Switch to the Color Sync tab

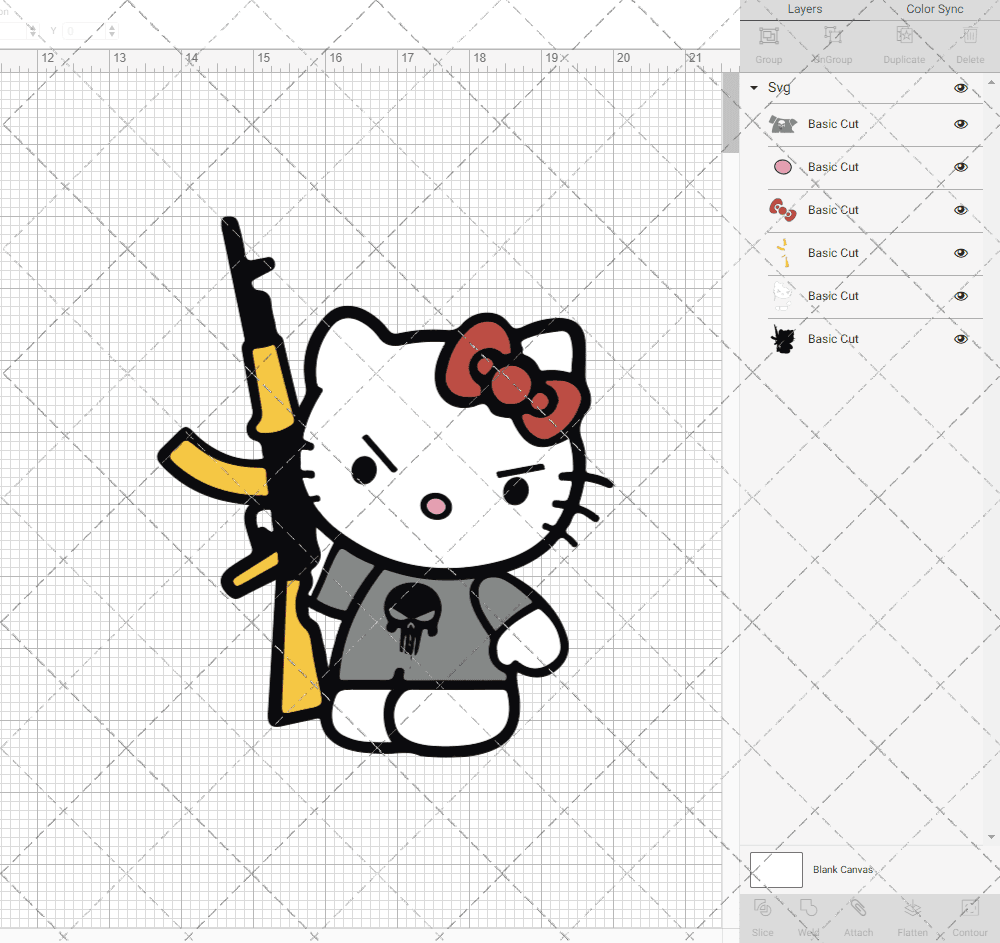click(x=934, y=10)
